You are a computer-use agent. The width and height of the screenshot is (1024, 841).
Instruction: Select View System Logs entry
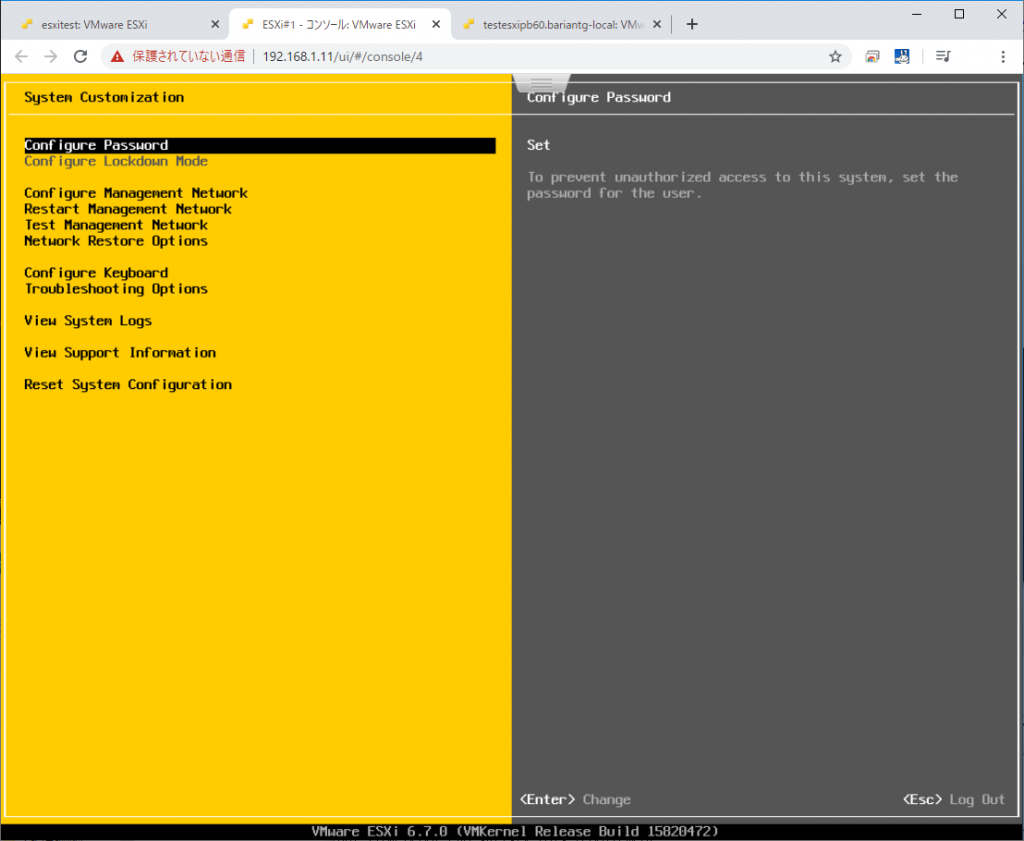pyautogui.click(x=88, y=321)
